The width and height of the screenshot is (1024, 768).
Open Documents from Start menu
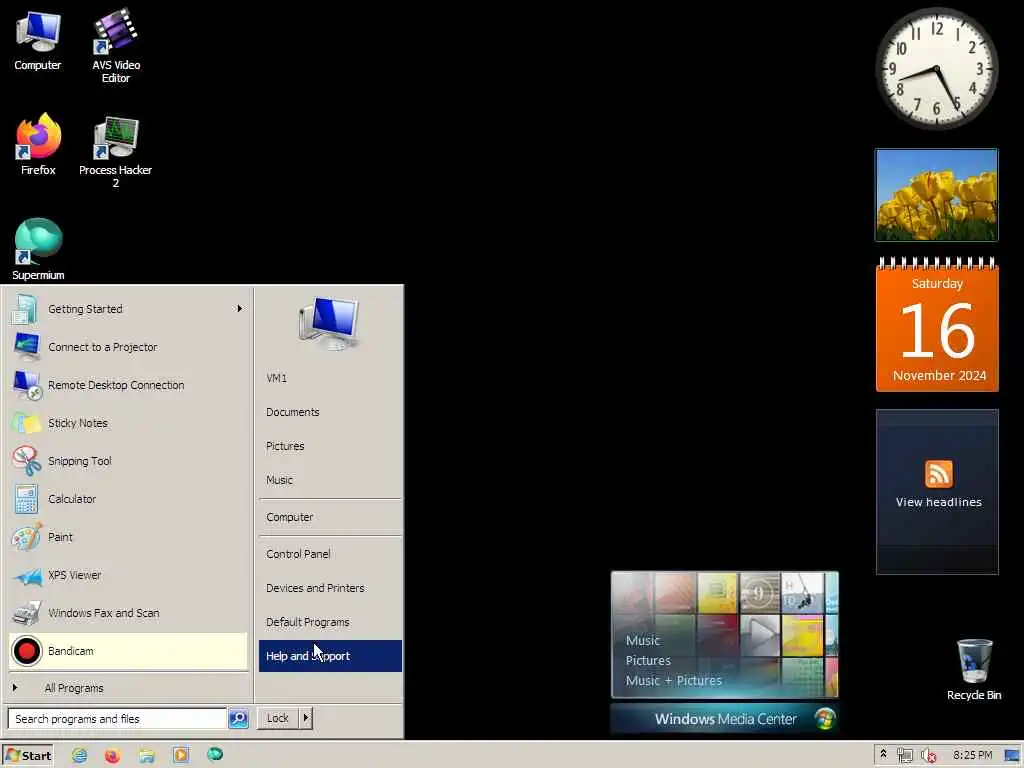(330, 412)
